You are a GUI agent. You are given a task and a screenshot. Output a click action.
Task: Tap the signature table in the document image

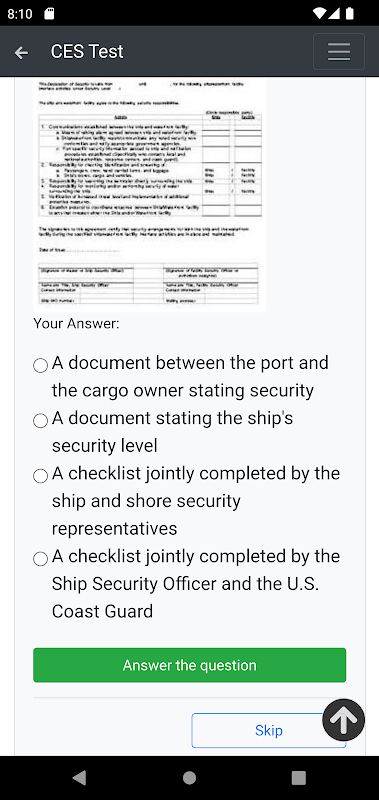[x=148, y=284]
